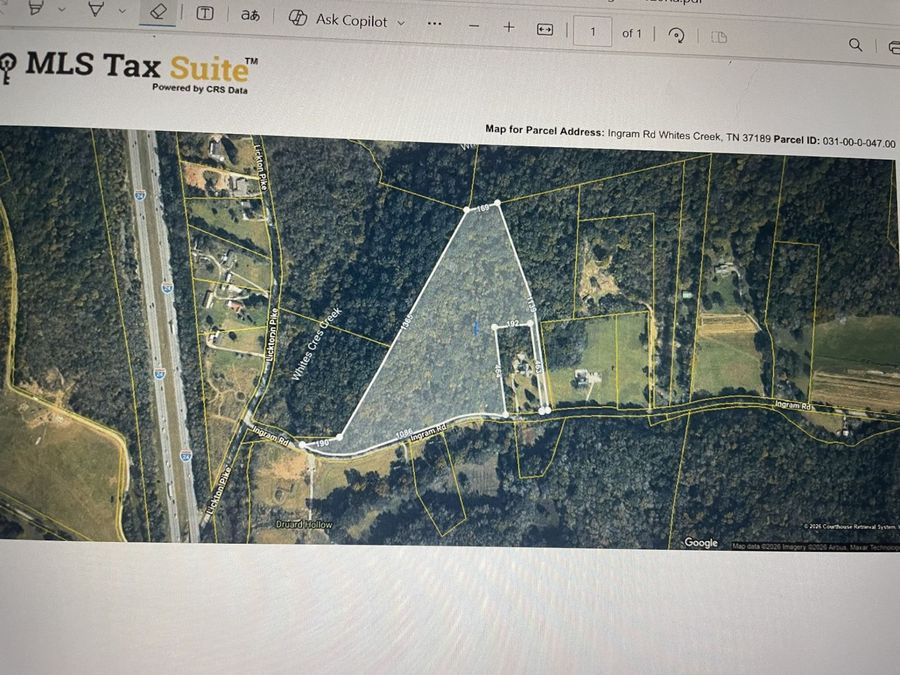Click the '169' top boundary label
This screenshot has width=900, height=675.
483,208
